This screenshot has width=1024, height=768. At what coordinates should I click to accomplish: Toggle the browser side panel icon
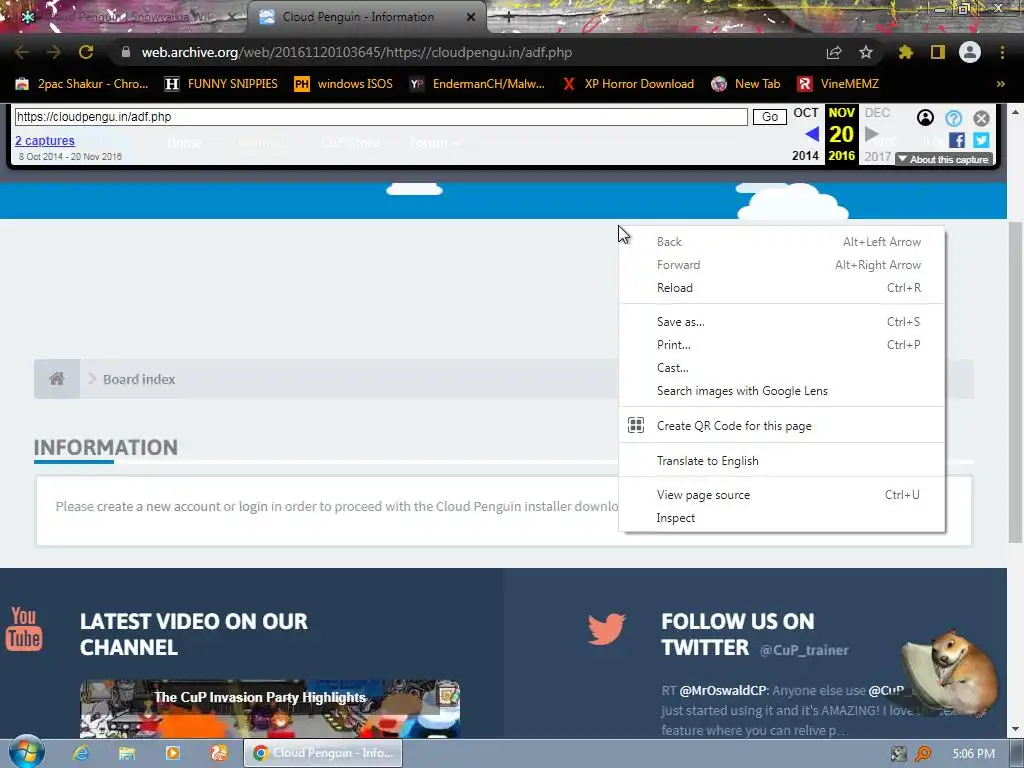pos(938,52)
